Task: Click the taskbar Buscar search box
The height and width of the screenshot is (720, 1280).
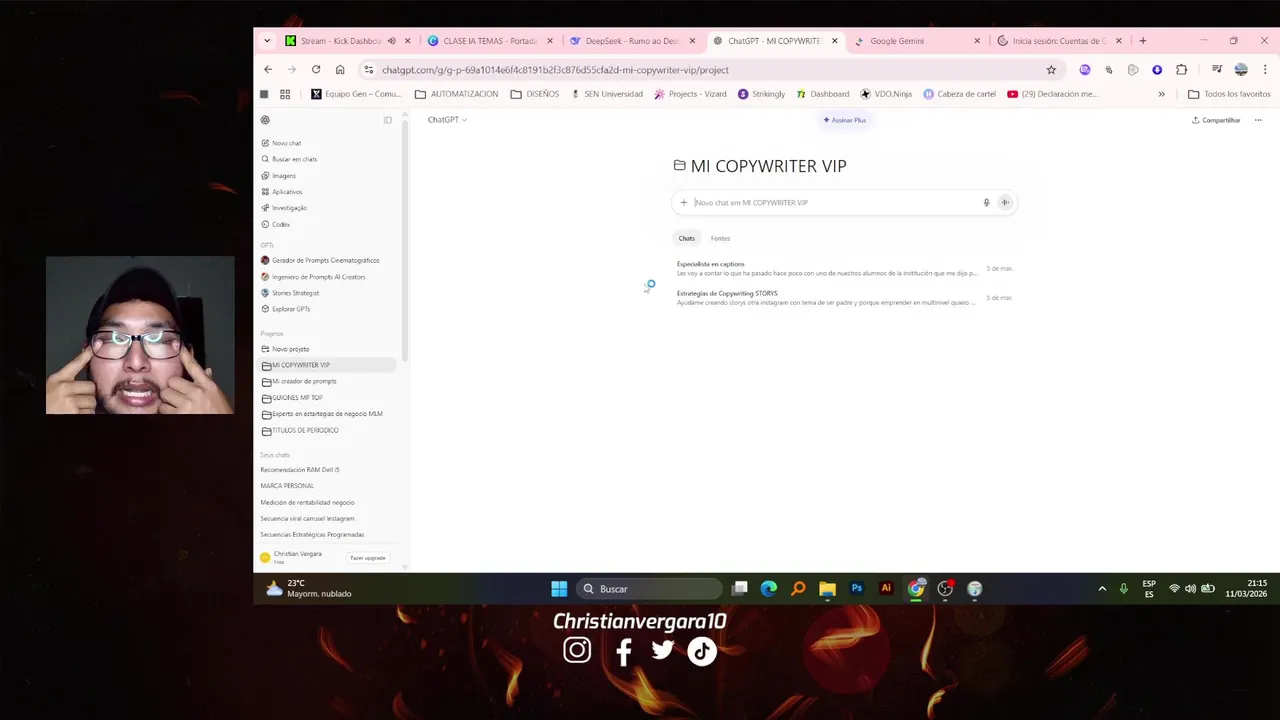Action: coord(650,589)
